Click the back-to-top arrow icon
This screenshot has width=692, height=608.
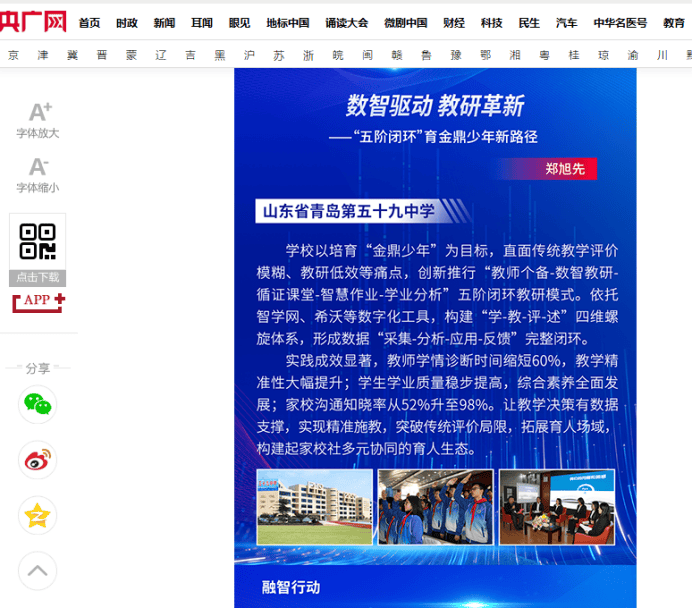click(x=38, y=571)
